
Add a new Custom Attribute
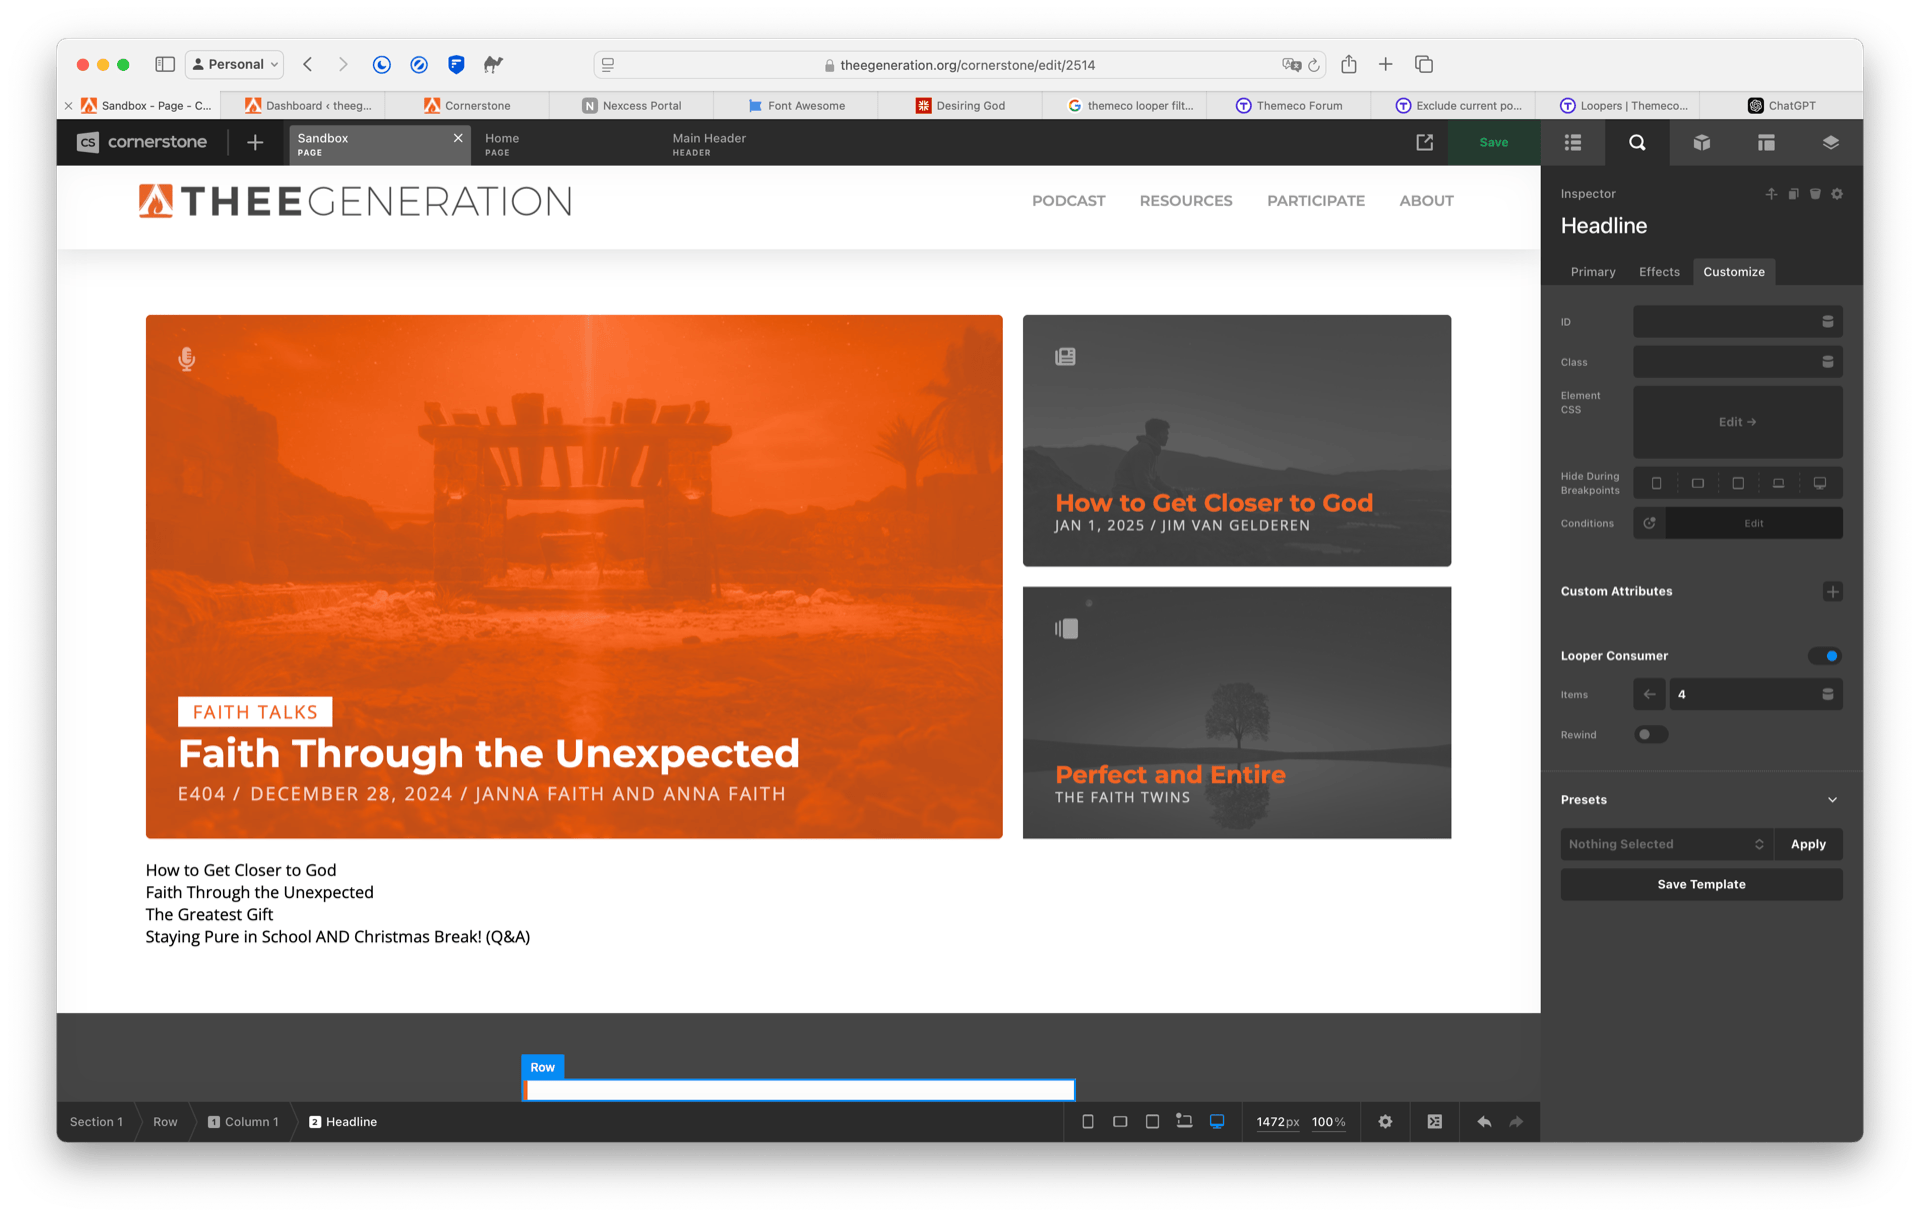(x=1832, y=592)
